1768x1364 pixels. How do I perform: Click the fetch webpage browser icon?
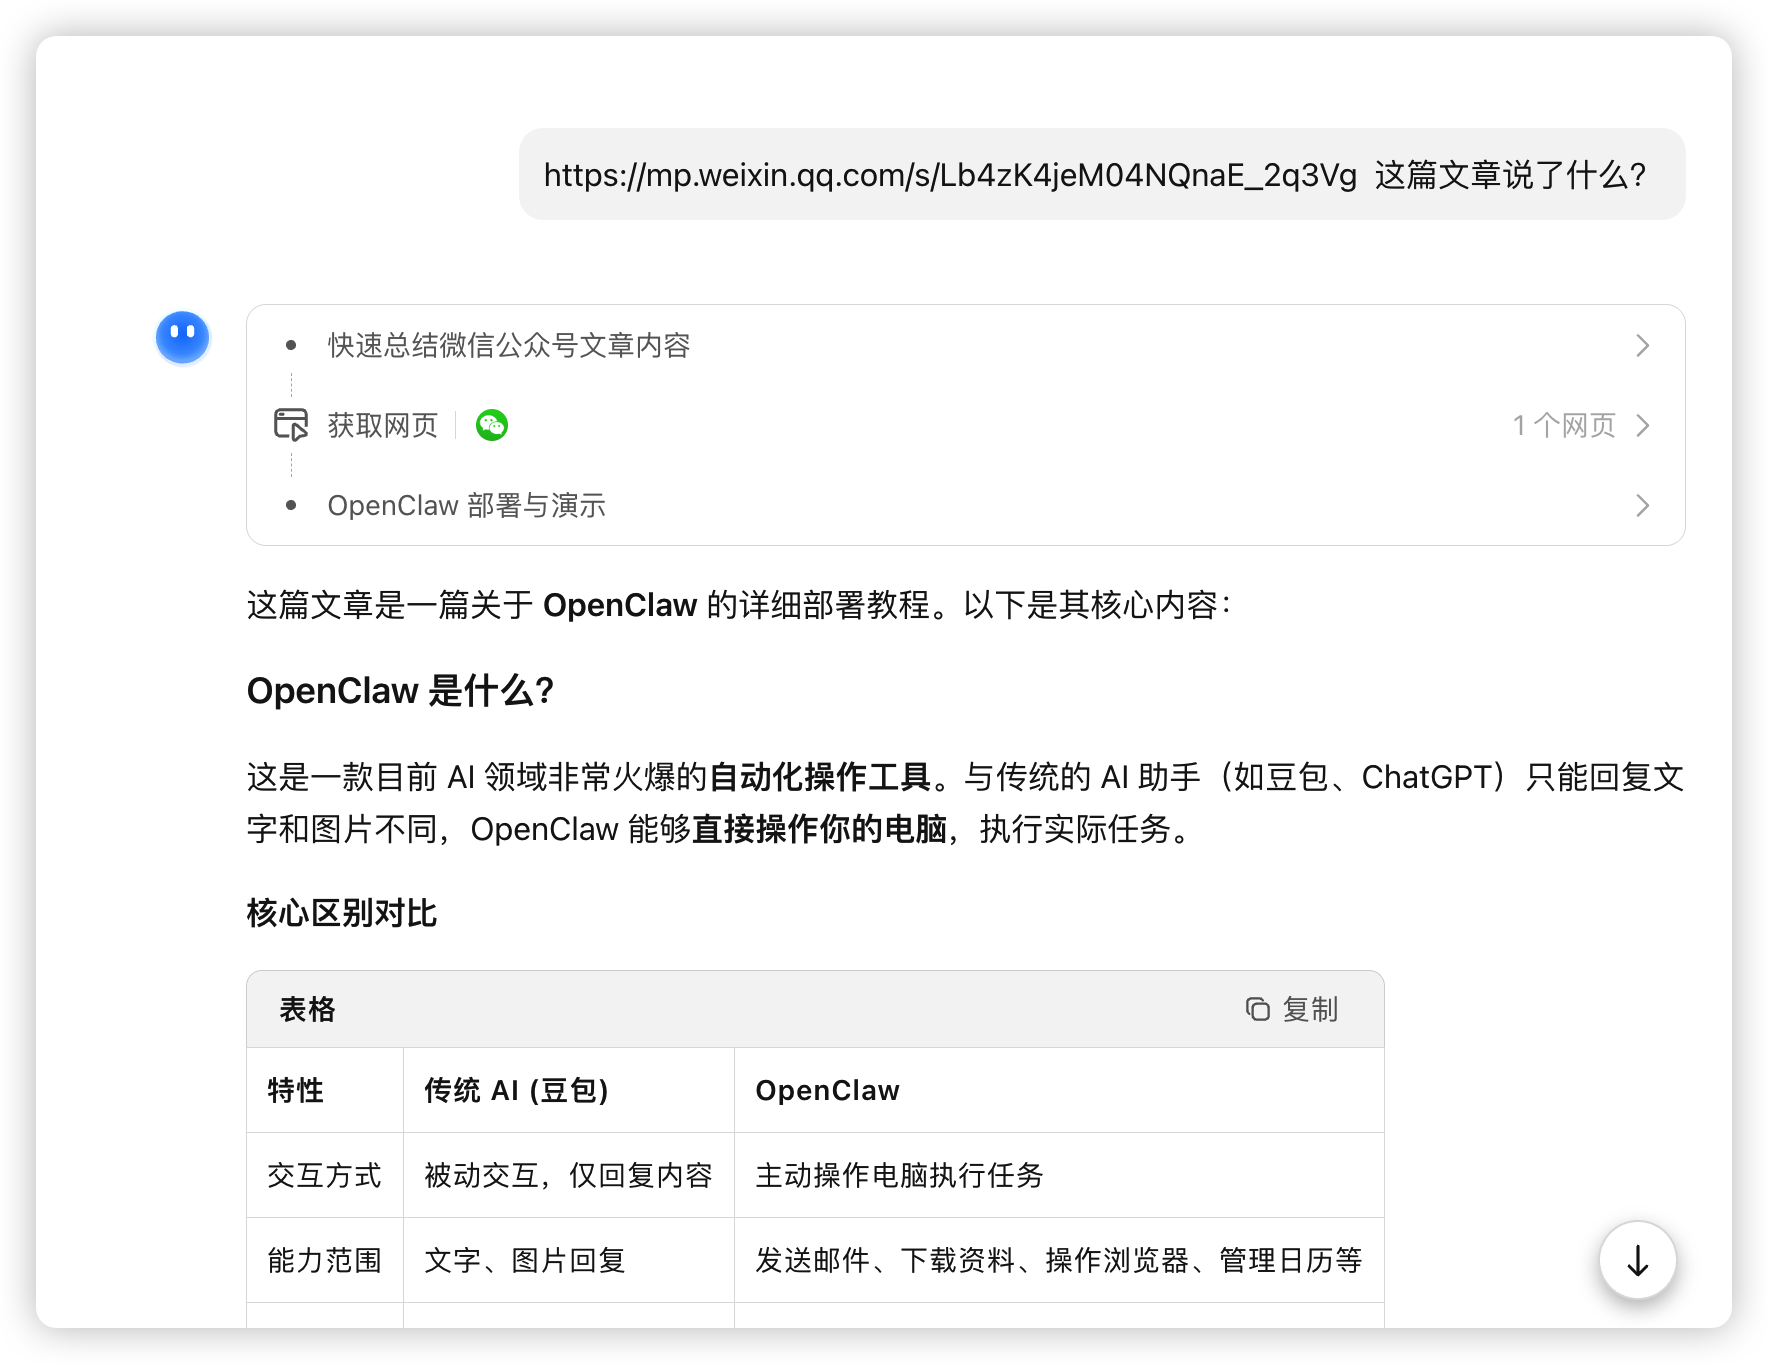[291, 425]
